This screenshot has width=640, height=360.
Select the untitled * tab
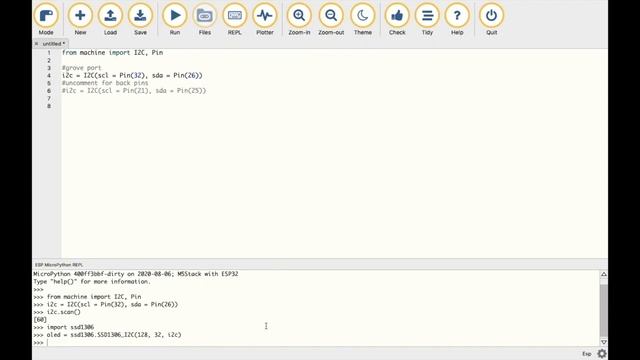coord(53,44)
